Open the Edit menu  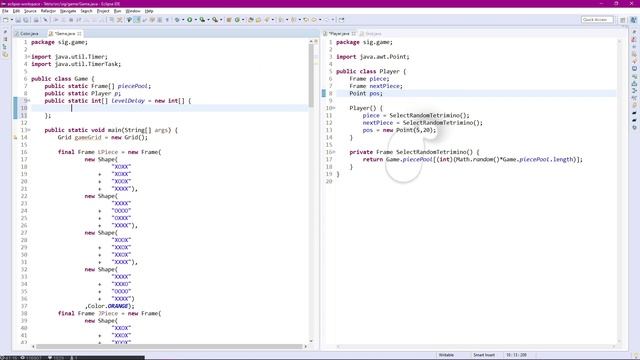tap(16, 11)
